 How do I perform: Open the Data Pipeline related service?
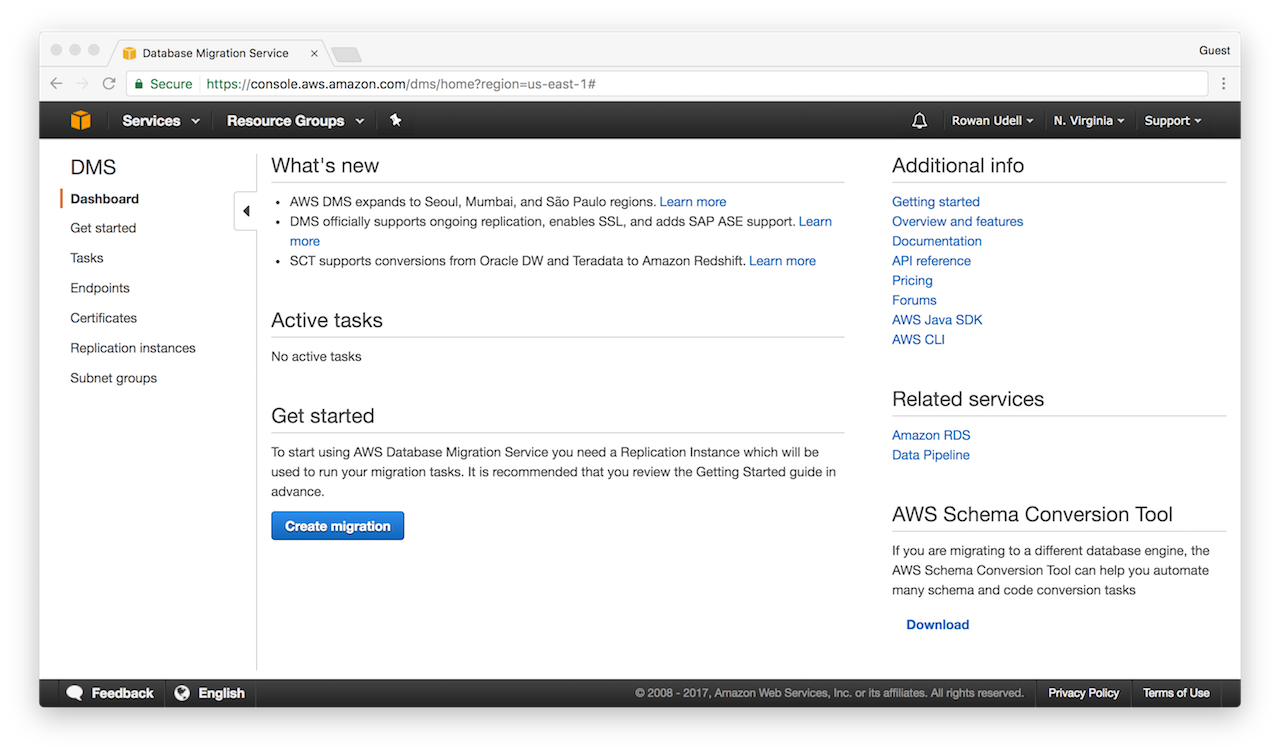point(931,455)
